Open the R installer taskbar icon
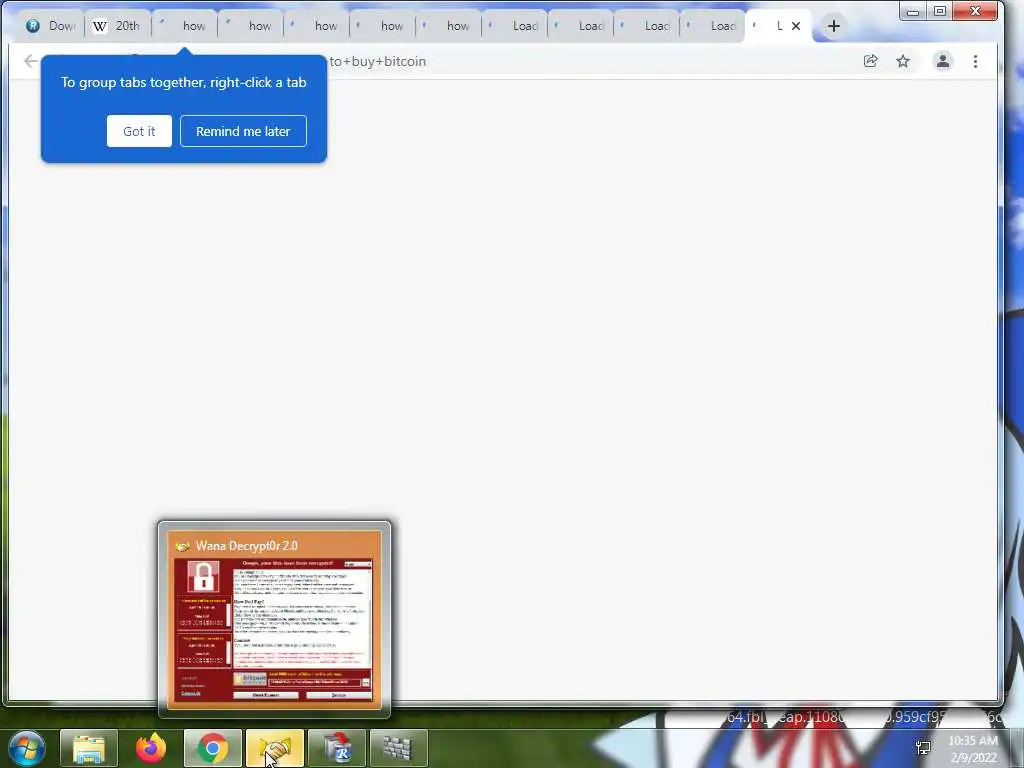Screen dimensions: 1024x768 click(336, 748)
